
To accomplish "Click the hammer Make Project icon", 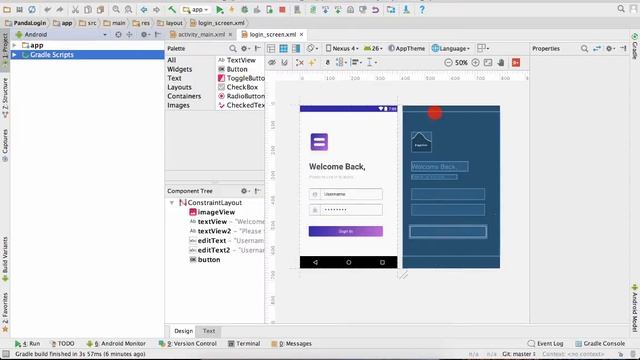I will click(x=172, y=9).
